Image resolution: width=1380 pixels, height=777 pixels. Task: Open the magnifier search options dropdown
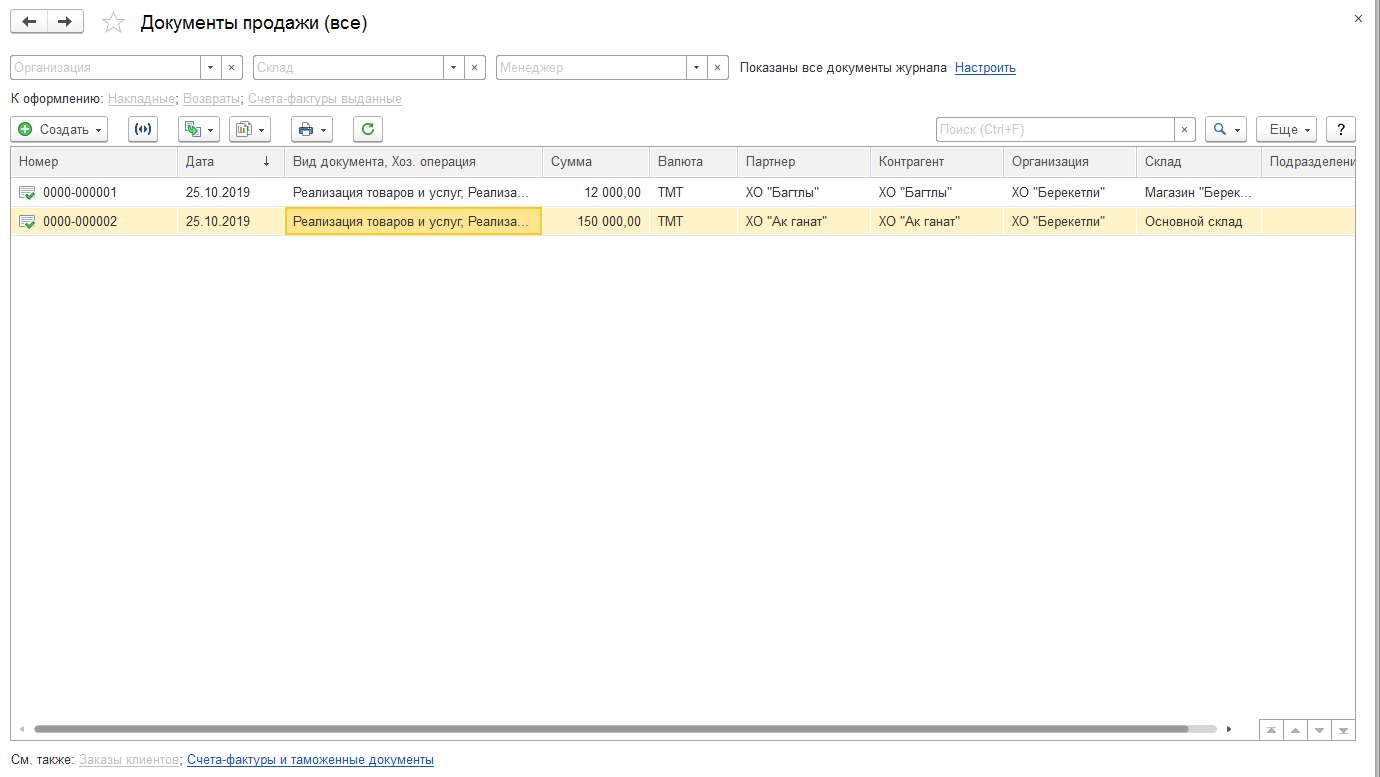tap(1226, 129)
